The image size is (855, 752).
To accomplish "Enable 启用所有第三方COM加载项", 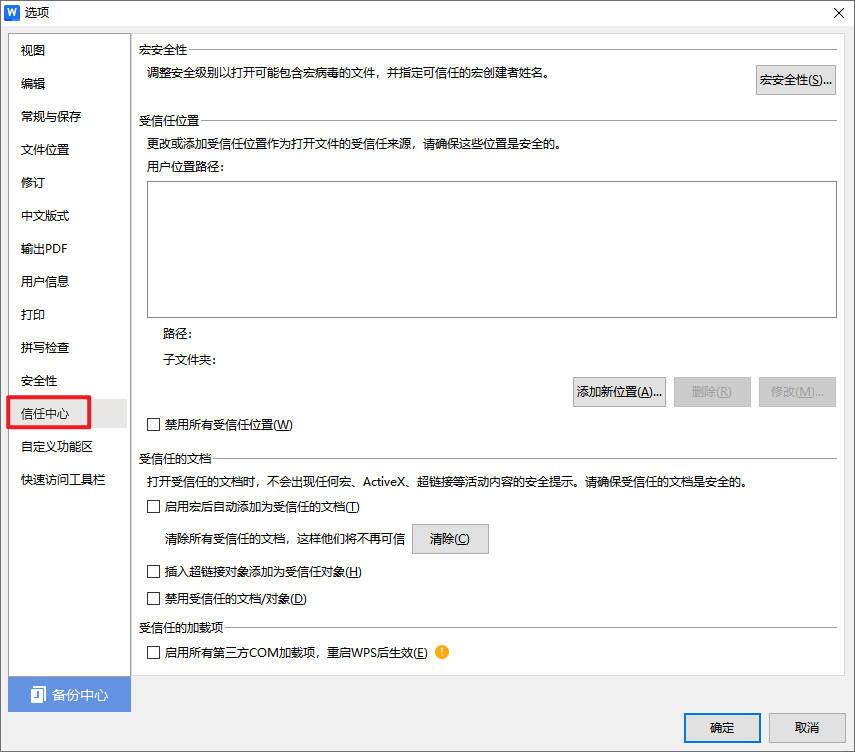I will pyautogui.click(x=155, y=651).
